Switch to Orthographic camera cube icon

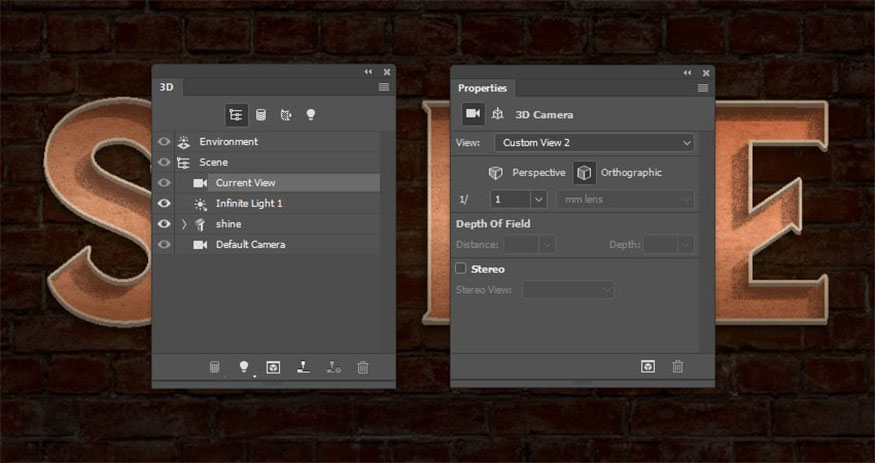[x=584, y=173]
